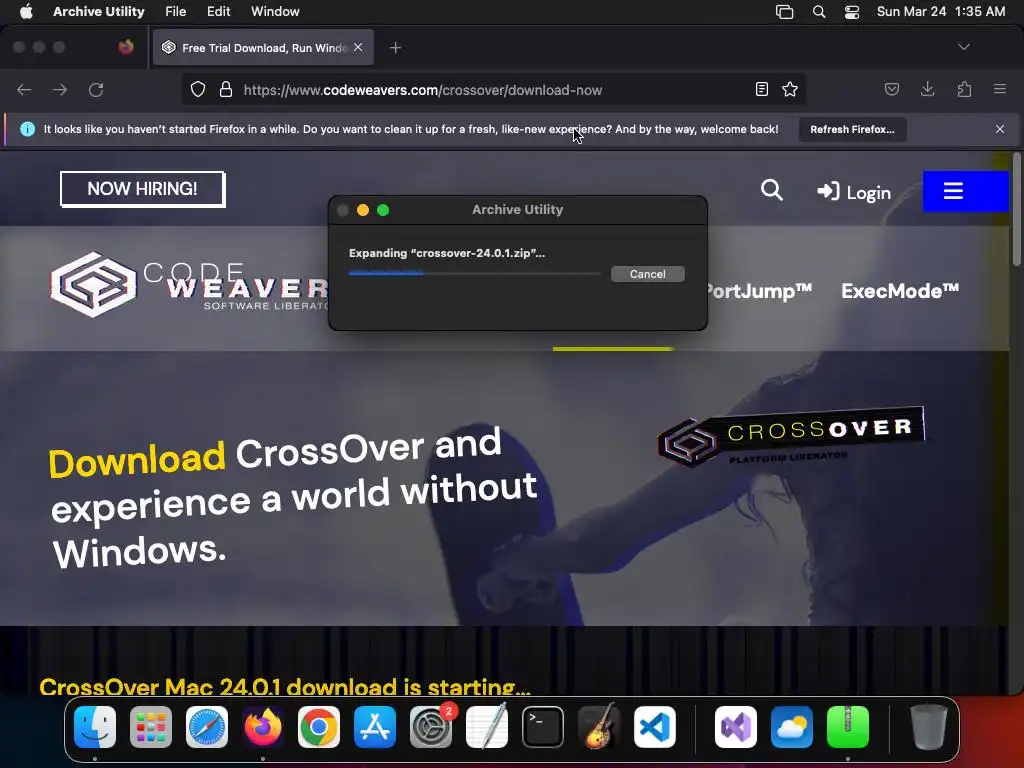Screen dimensions: 1024x768
Task: Open the Firefox downloads panel
Action: click(927, 89)
